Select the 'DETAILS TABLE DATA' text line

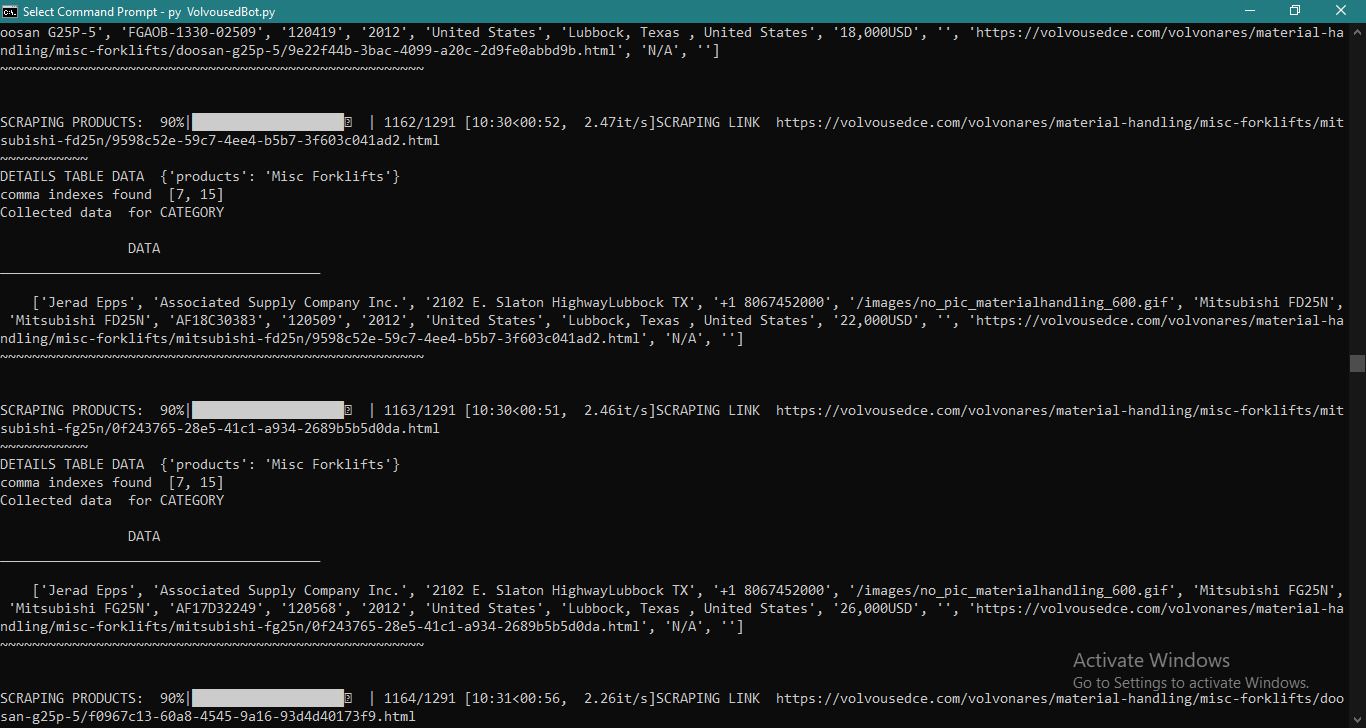click(x=75, y=175)
